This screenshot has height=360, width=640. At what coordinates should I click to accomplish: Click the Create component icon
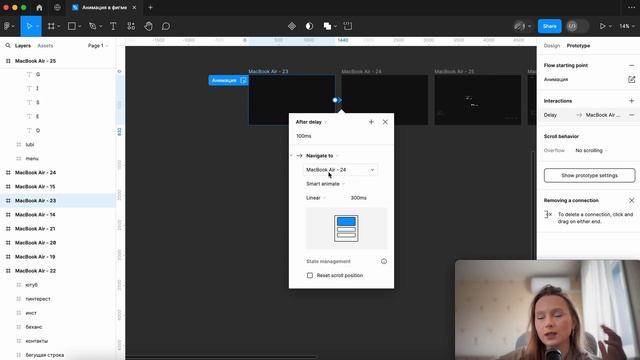[292, 26]
